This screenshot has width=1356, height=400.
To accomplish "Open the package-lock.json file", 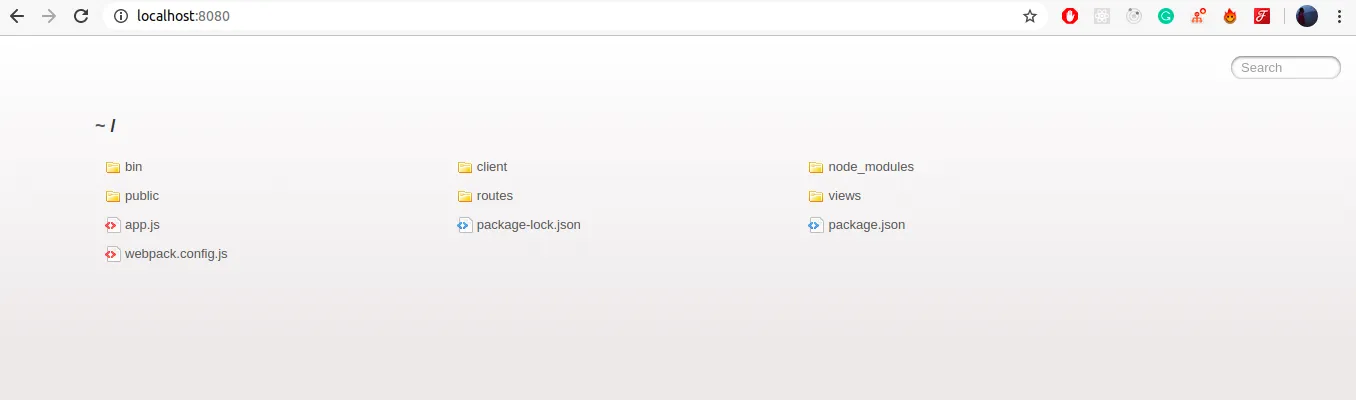I will point(528,225).
